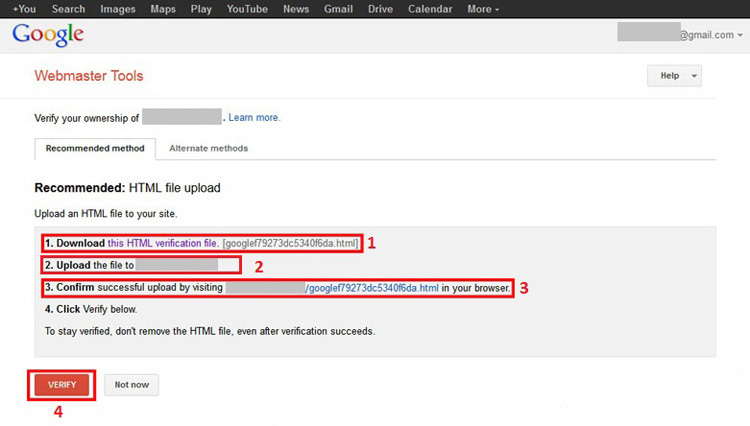Click the Google logo
The height and width of the screenshot is (426, 750).
point(48,34)
